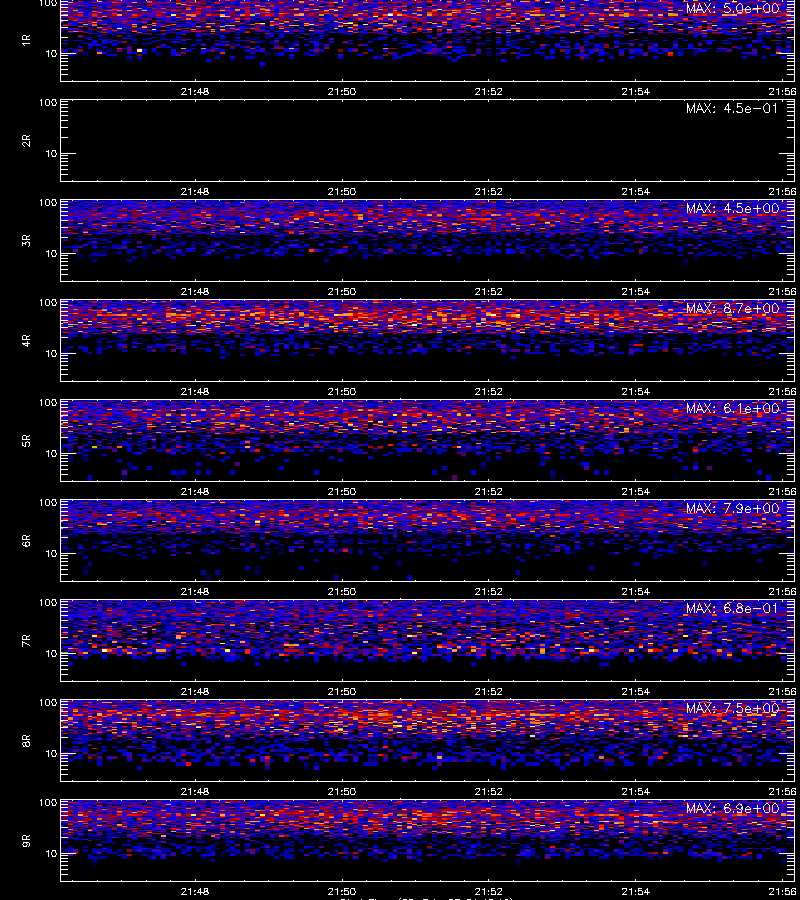Image resolution: width=800 pixels, height=900 pixels.
Task: Click the 100 y-axis label of the 8R panel
Action: click(x=48, y=703)
